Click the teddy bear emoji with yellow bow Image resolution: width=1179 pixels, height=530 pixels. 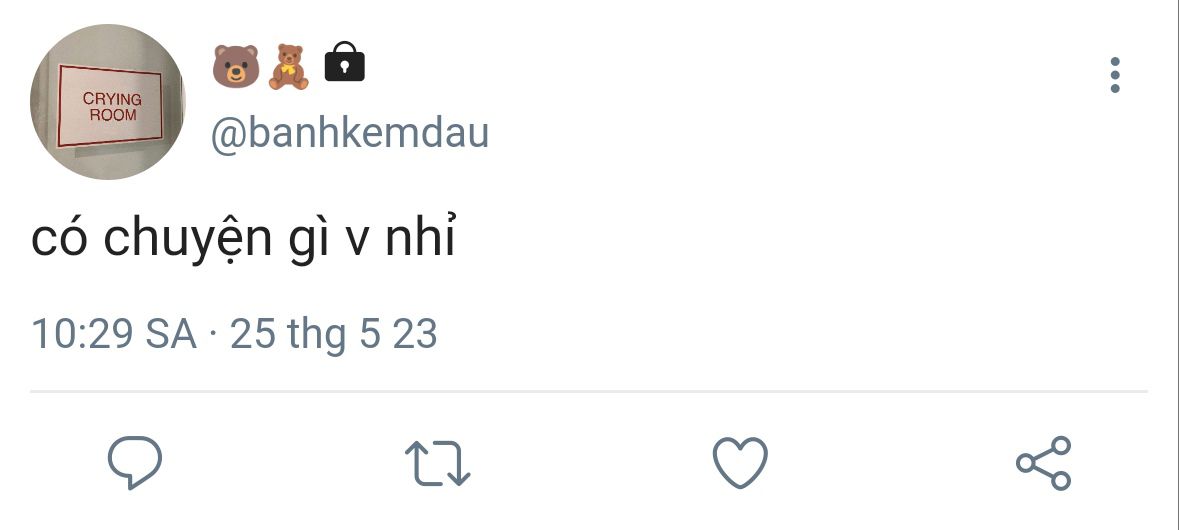(x=289, y=67)
